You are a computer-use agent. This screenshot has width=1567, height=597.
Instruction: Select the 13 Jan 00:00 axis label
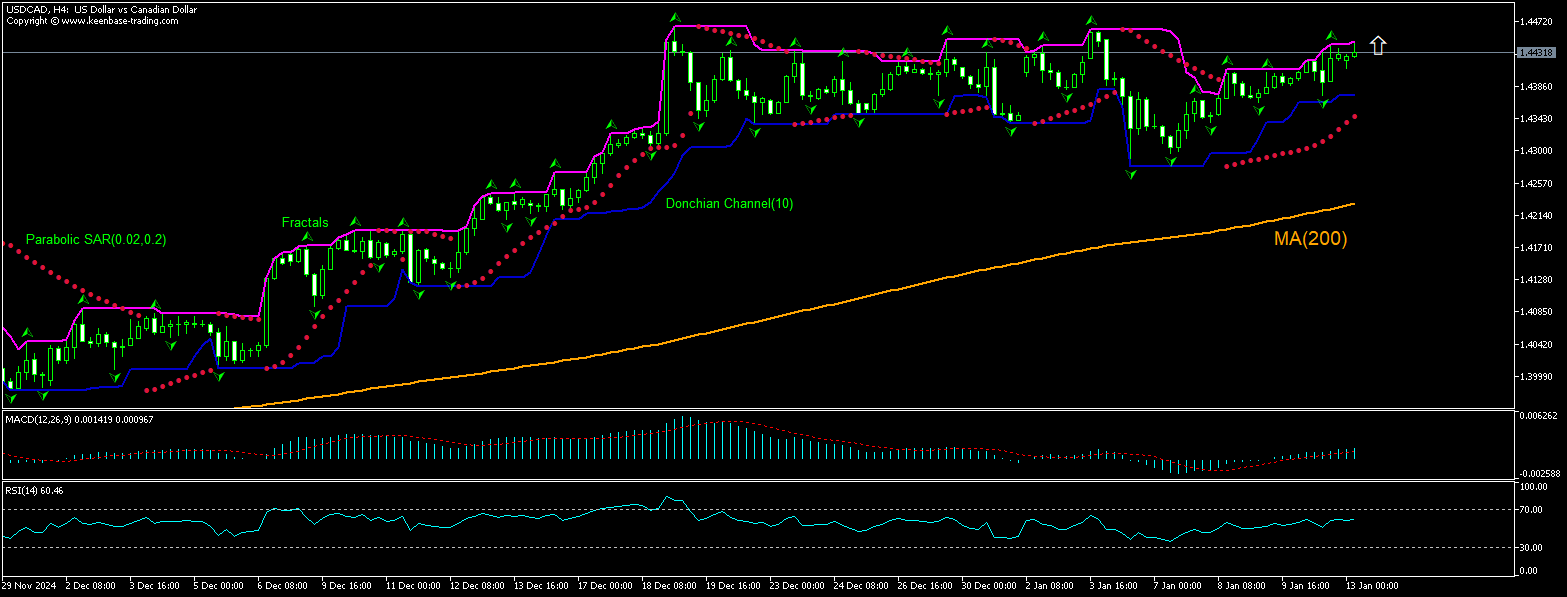1370,585
